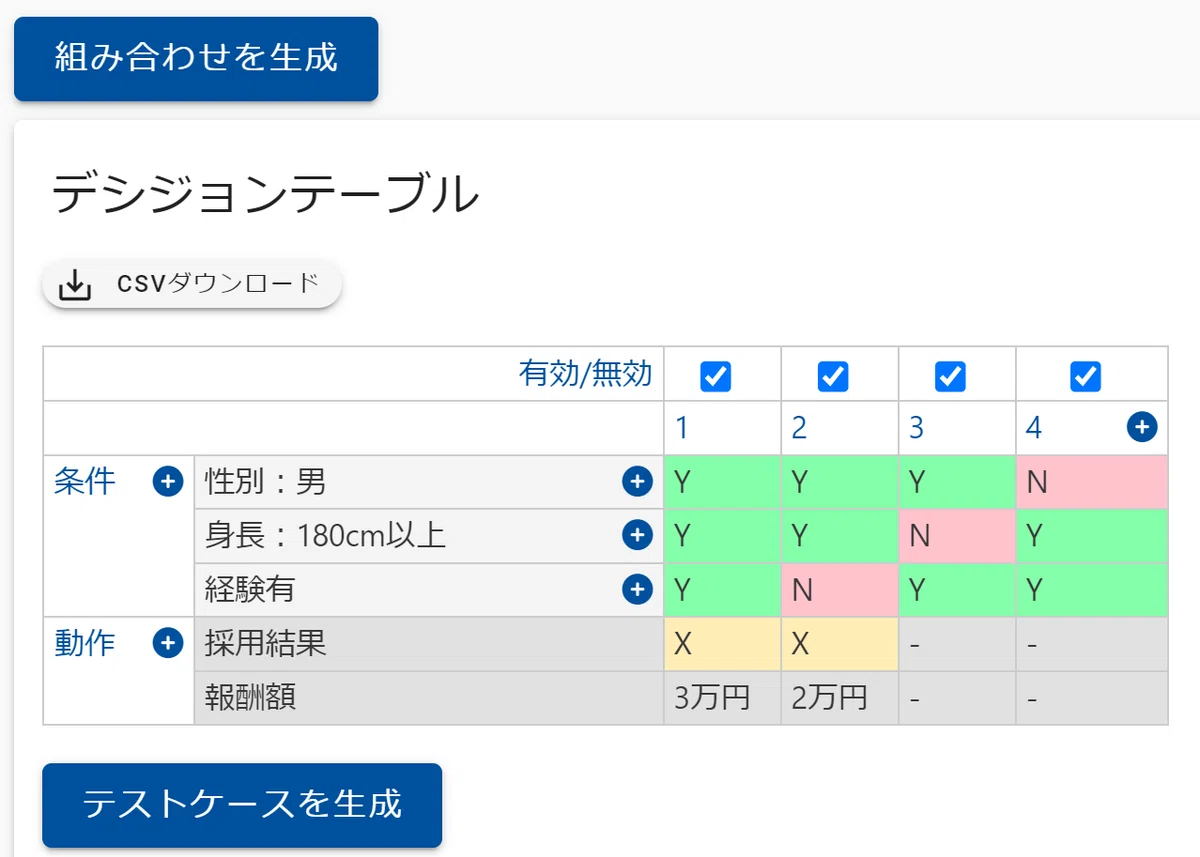Click the 組み合わせを生成 button
Viewport: 1200px width, 857px height.
click(196, 58)
